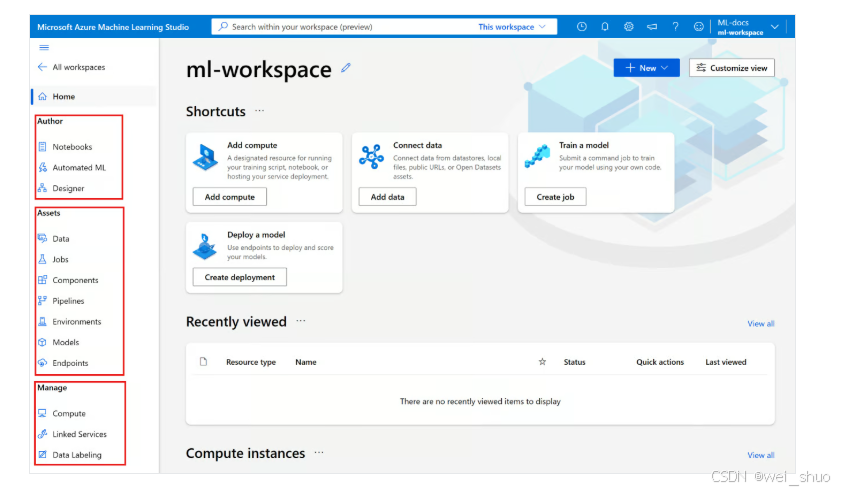Image resolution: width=842 pixels, height=492 pixels.
Task: Click the Microsoft Azure Machine Learning Studio title
Action: pyautogui.click(x=113, y=27)
